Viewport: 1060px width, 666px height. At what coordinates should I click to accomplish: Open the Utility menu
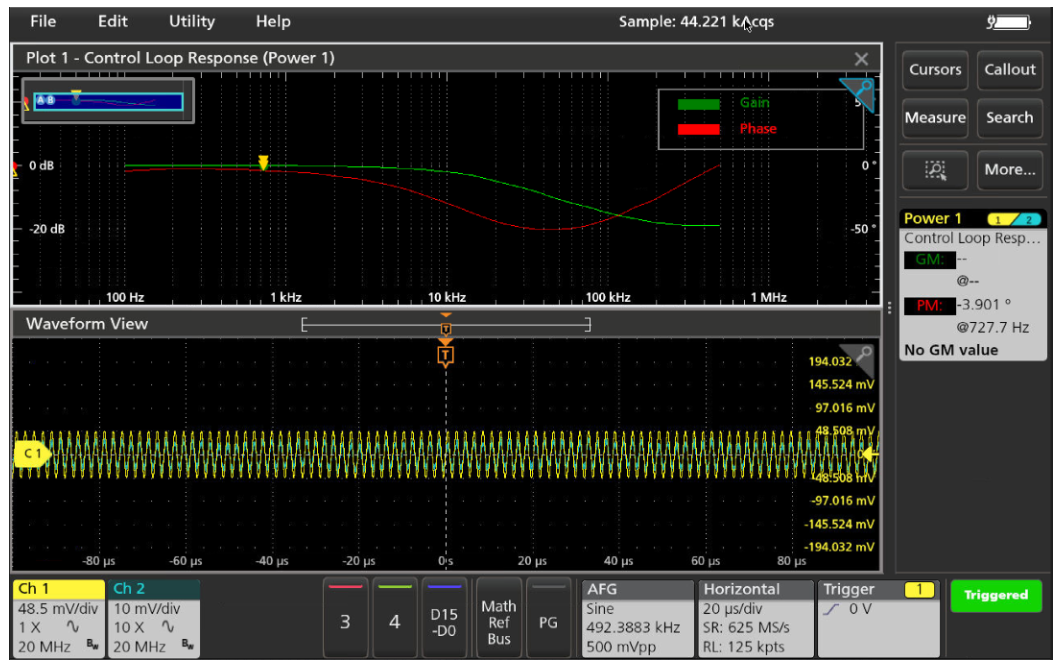191,21
